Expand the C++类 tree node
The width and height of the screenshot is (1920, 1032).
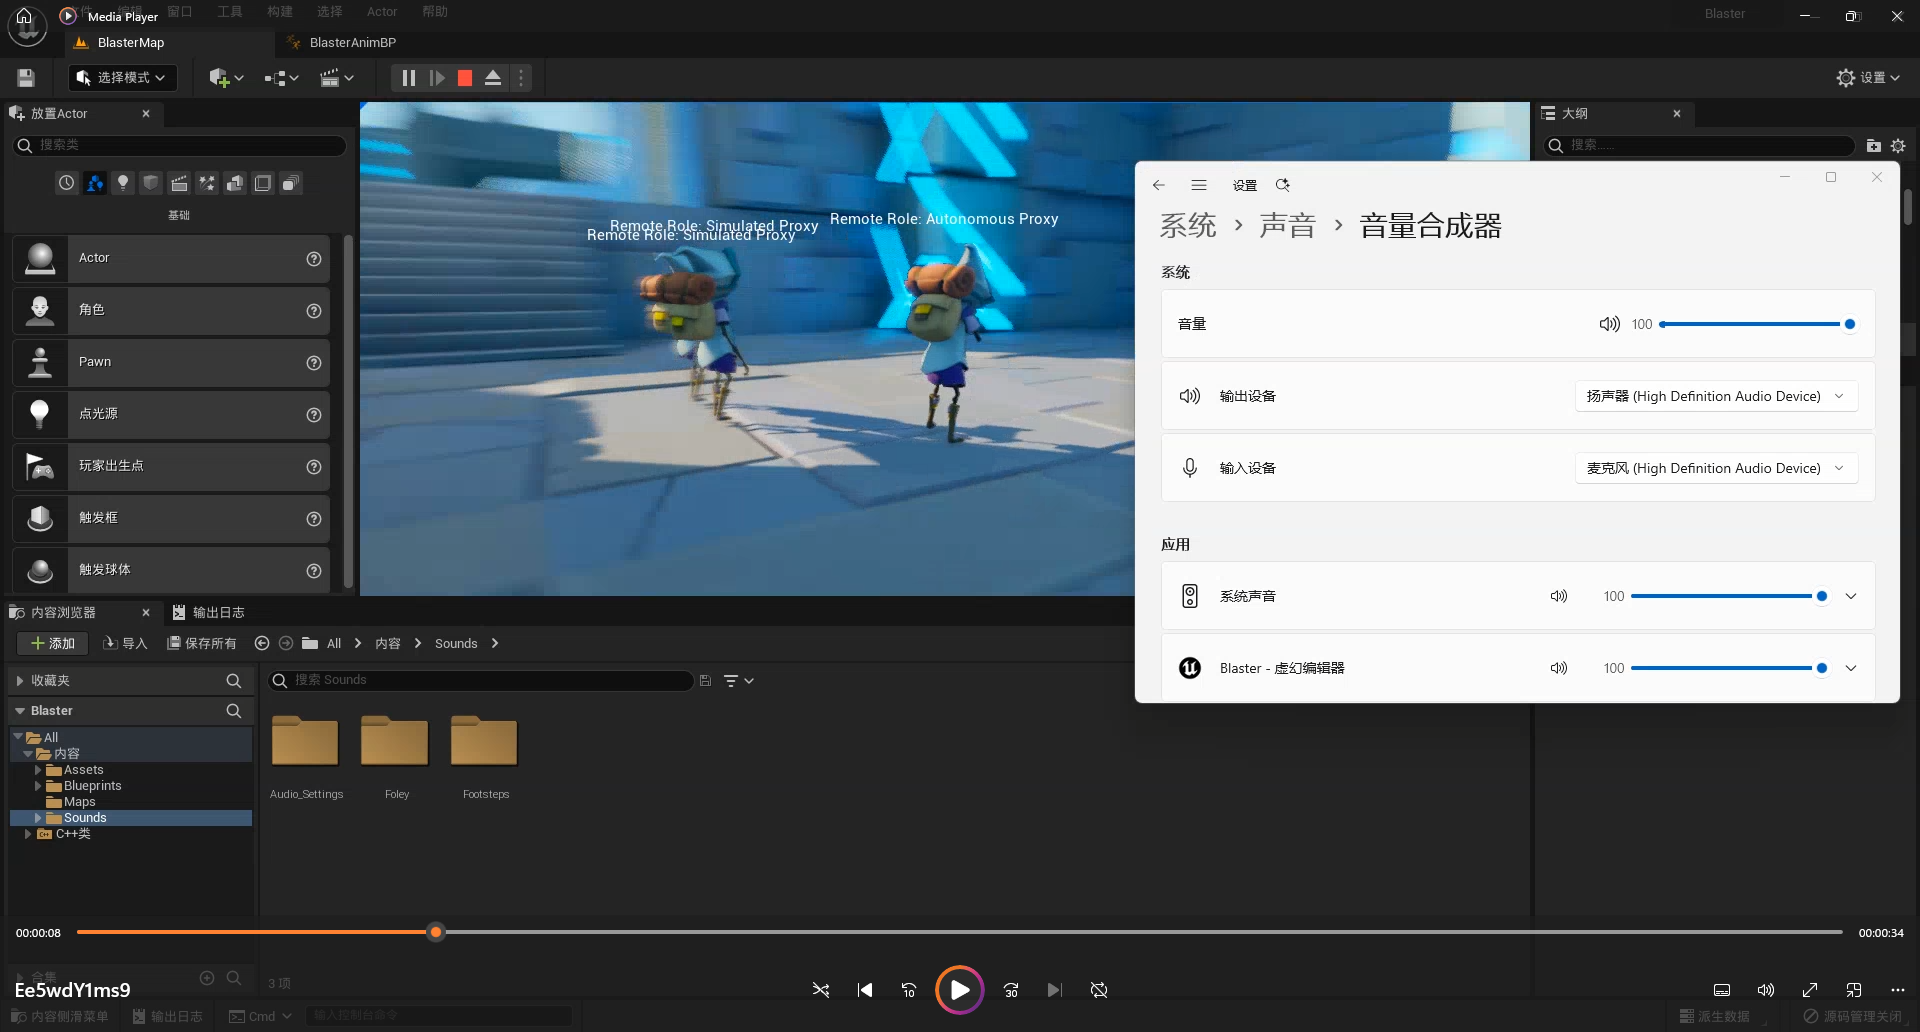pyautogui.click(x=28, y=834)
